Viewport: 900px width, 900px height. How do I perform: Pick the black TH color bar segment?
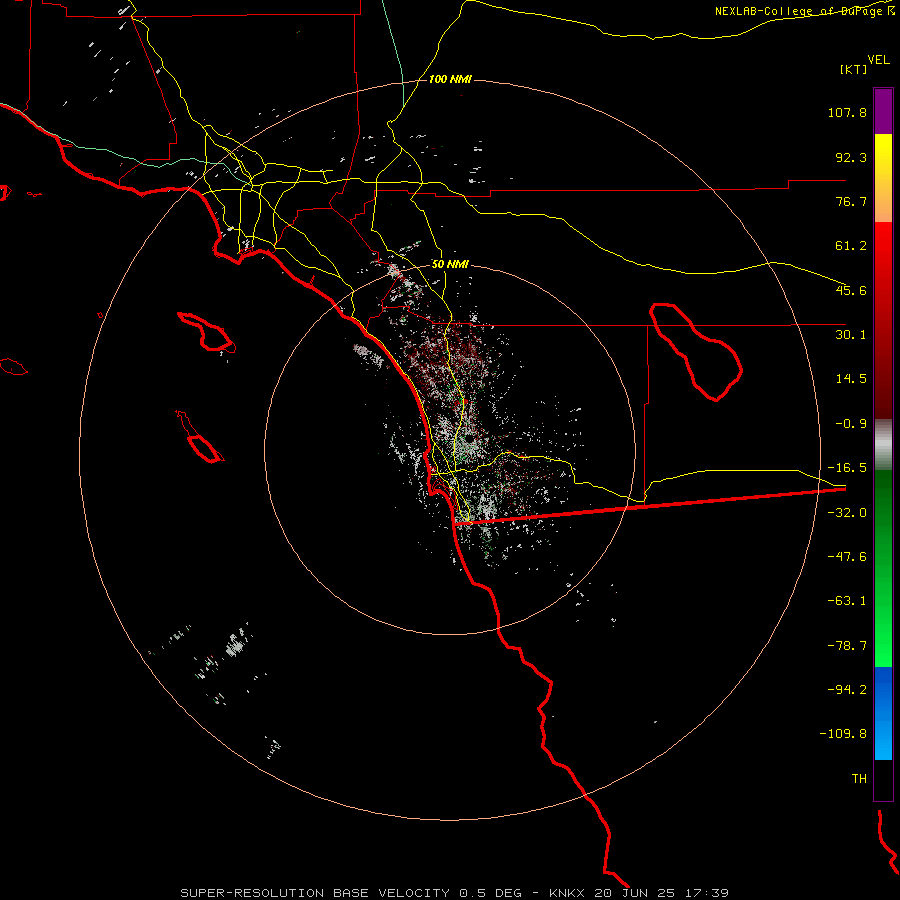coord(883,780)
